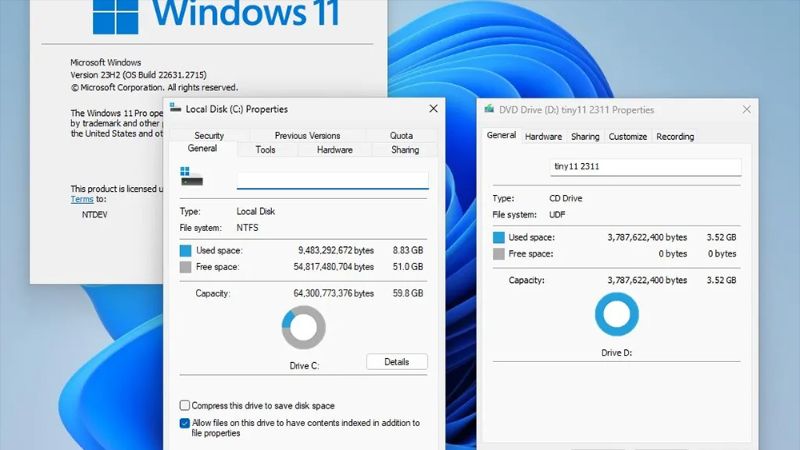Click the Details button under Drive C
The height and width of the screenshot is (450, 800).
(396, 362)
